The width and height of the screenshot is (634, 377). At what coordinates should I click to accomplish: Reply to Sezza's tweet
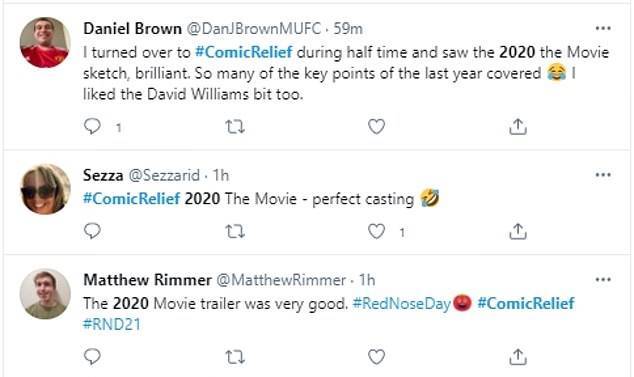point(92,231)
